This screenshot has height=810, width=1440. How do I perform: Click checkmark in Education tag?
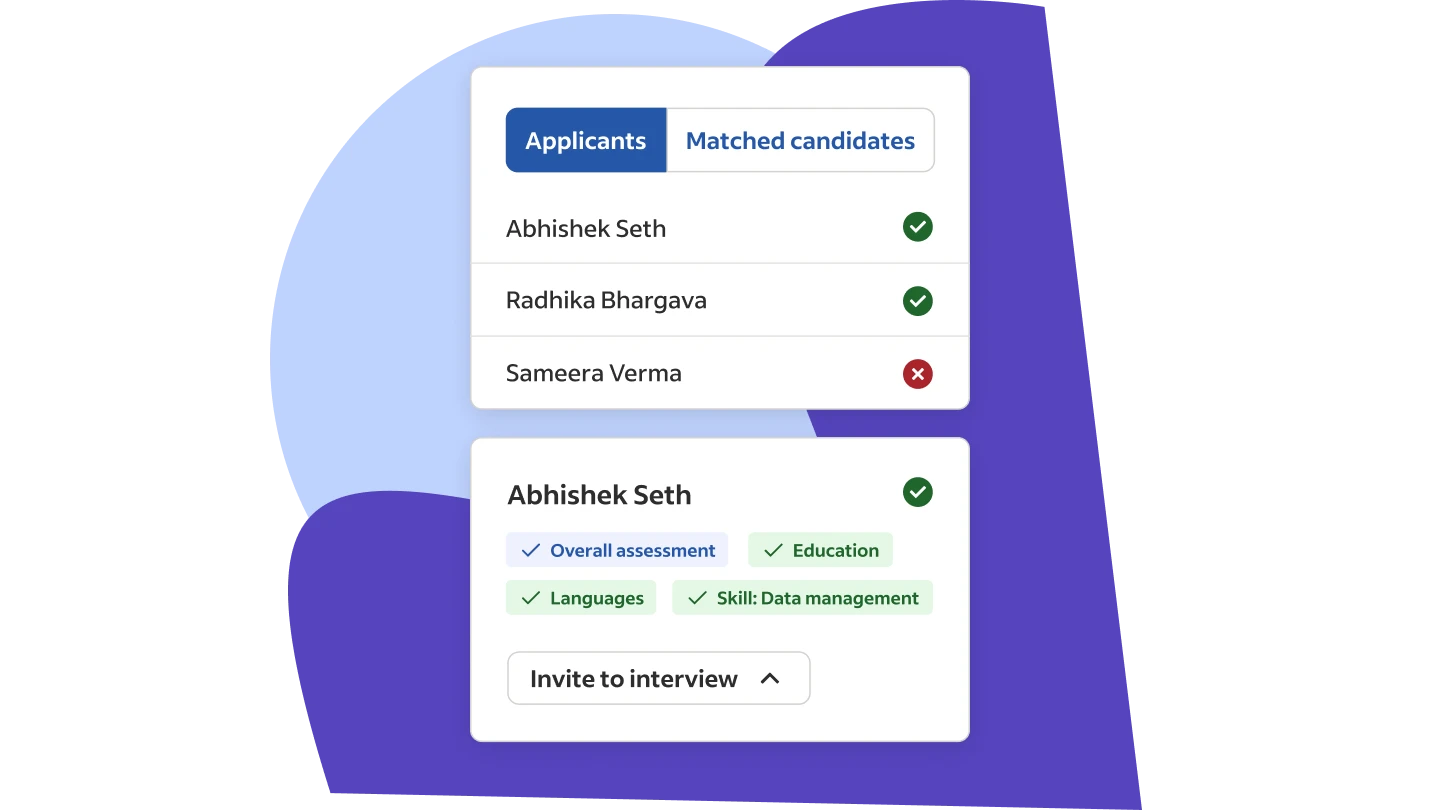coord(773,550)
